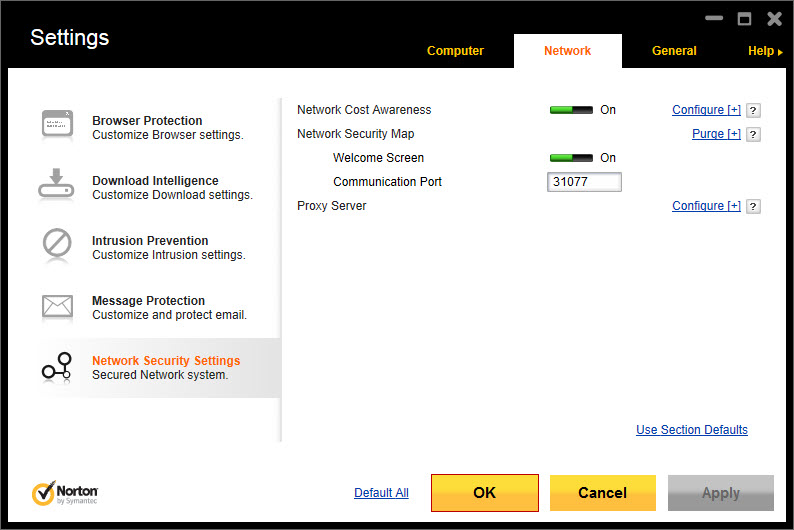Screen dimensions: 794x530
Task: Open Intrusion Prevention settings section
Action: (x=158, y=248)
